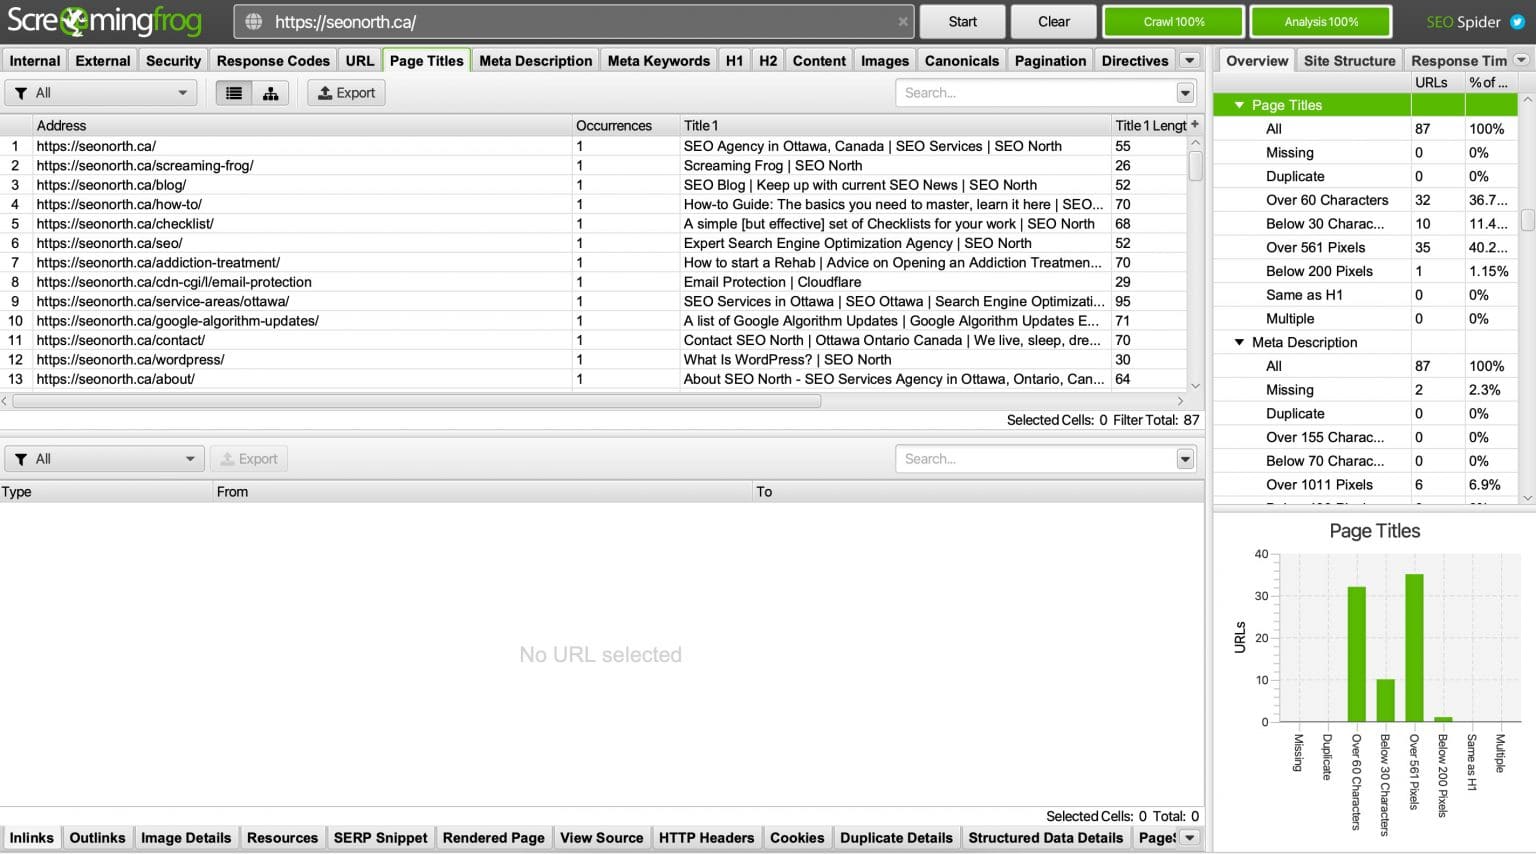This screenshot has width=1536, height=854.
Task: Clear the URL bar using the x icon
Action: tap(903, 21)
